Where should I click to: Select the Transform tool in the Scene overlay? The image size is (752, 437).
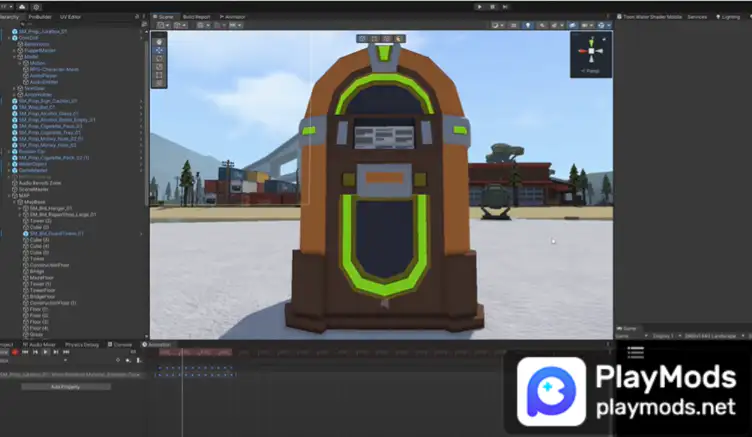pos(159,83)
